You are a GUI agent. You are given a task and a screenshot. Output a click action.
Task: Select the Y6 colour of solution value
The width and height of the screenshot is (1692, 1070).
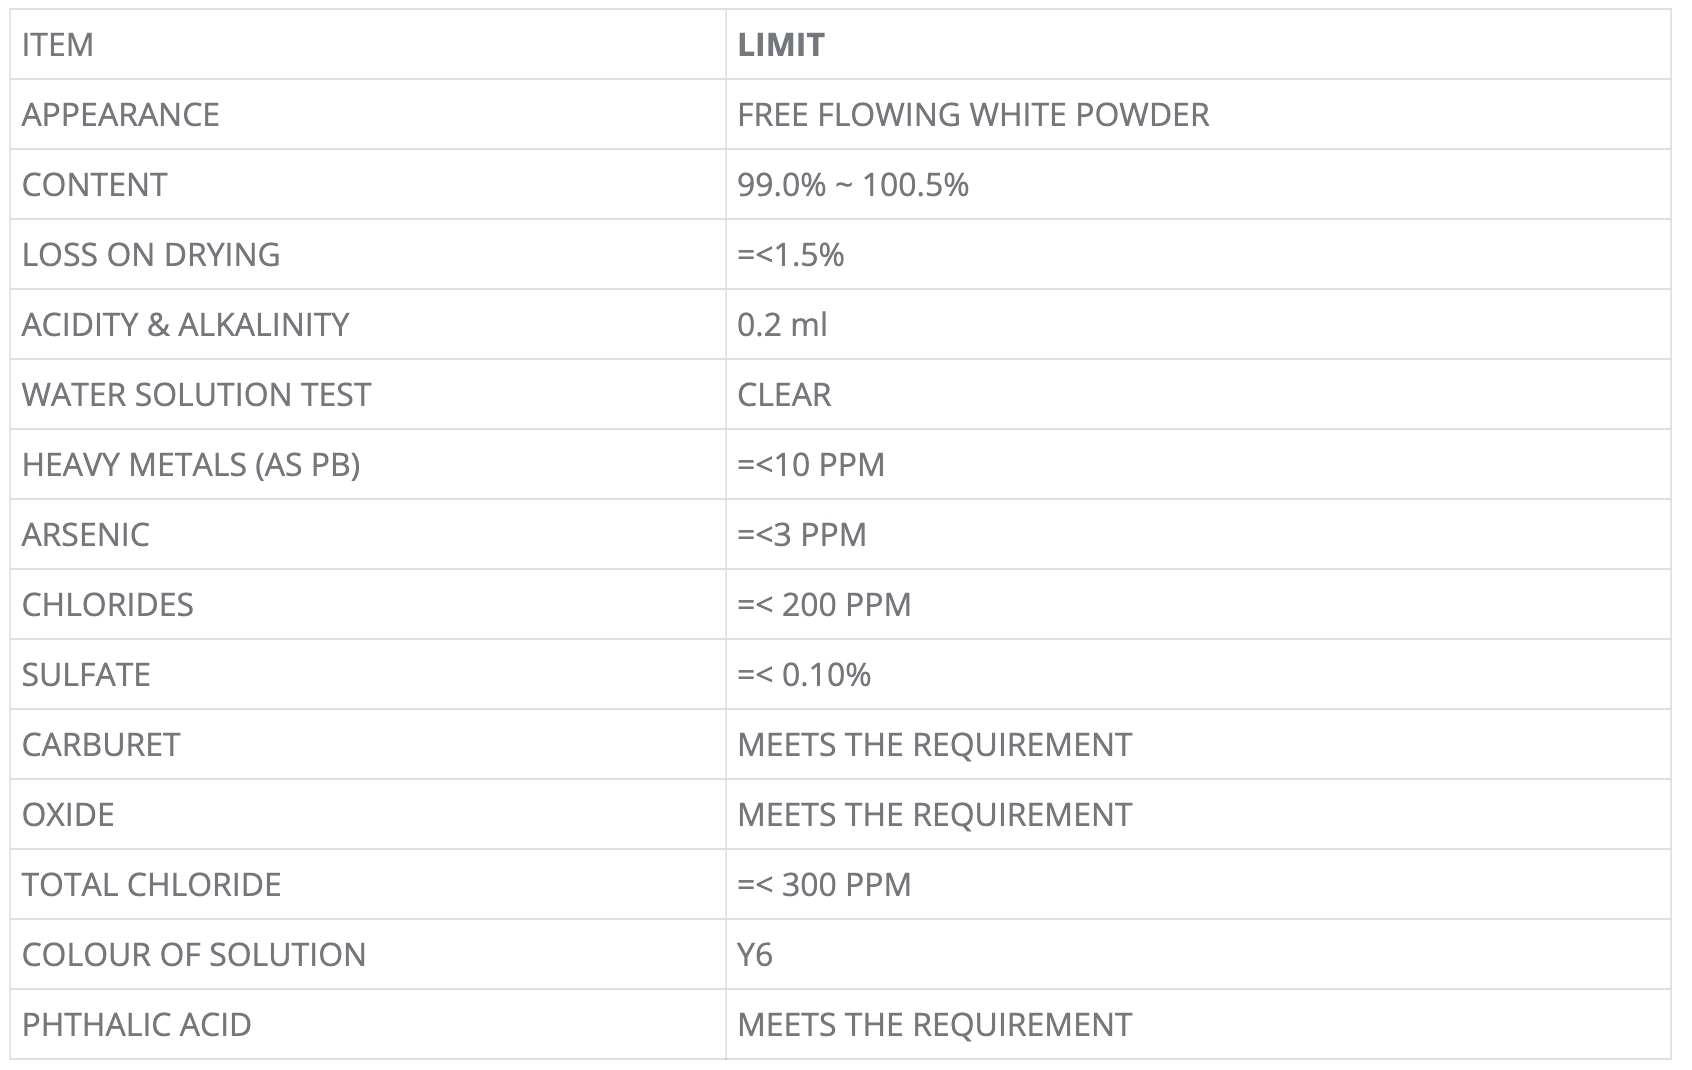coord(755,955)
